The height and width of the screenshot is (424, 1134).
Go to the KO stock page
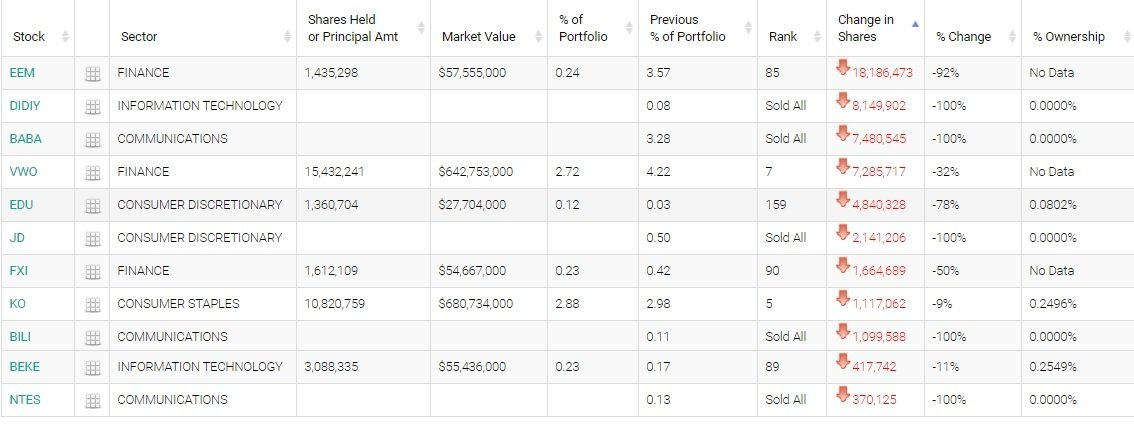[x=18, y=304]
